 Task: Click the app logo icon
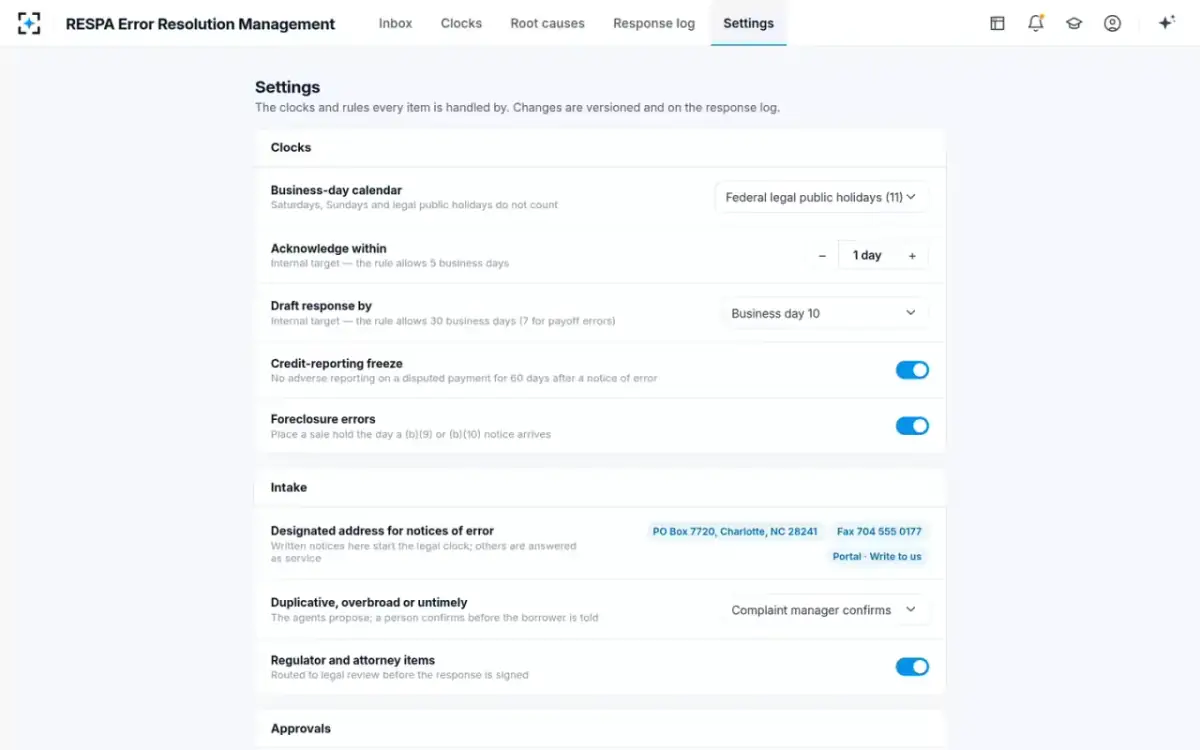coord(29,23)
